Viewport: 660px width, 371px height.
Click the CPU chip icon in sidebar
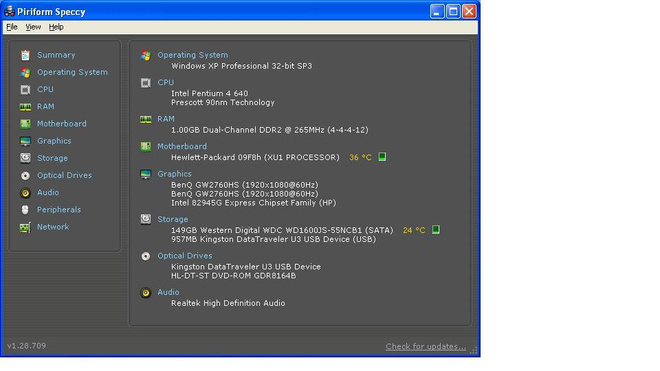[25, 90]
